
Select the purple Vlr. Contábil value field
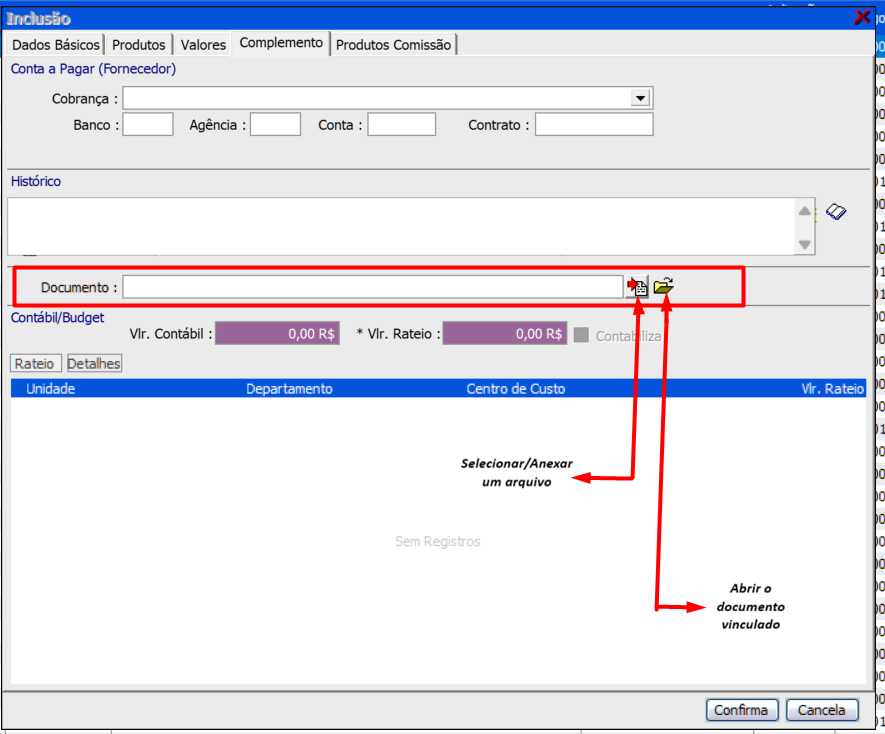(277, 334)
